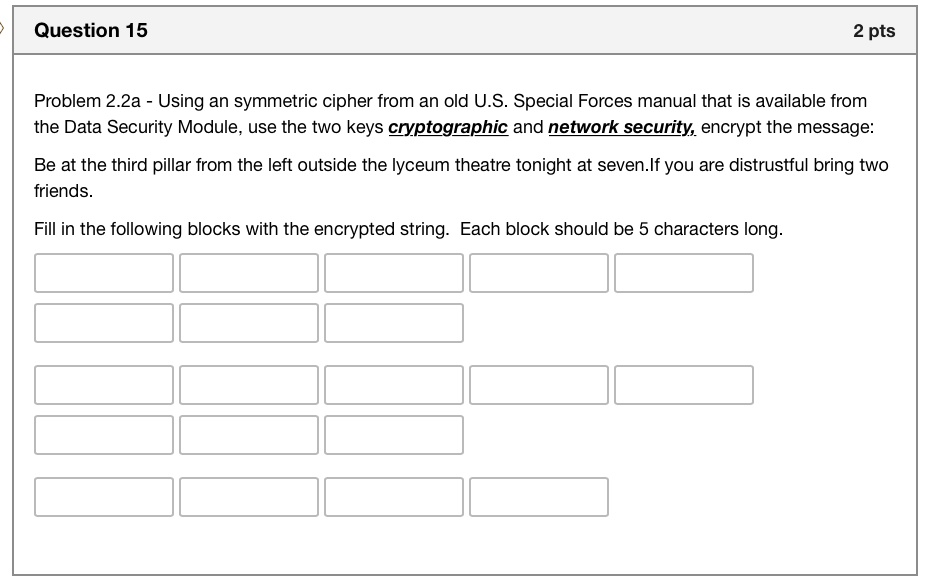Click the second input block in the third row
The width and height of the screenshot is (936, 576).
(249, 385)
